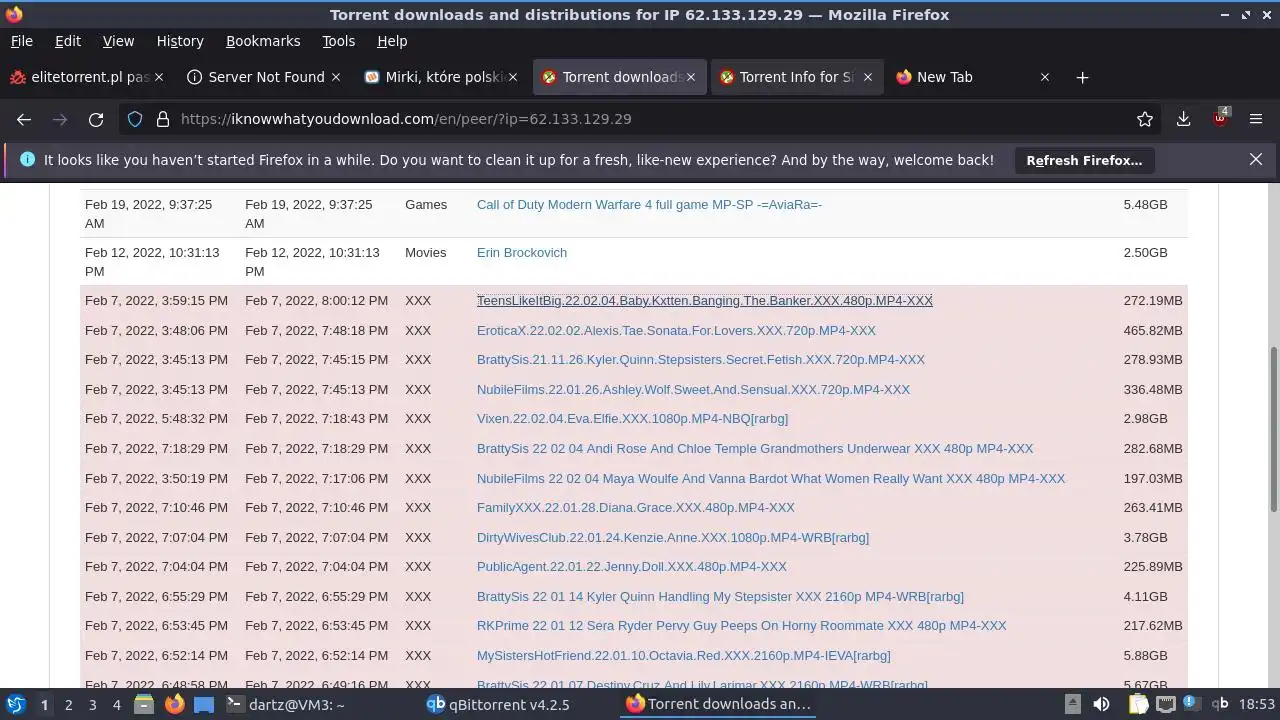Open the update notifier tray icon

[x=1190, y=704]
